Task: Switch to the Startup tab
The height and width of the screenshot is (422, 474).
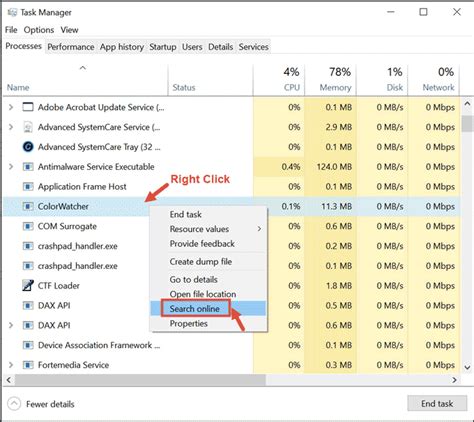Action: pyautogui.click(x=163, y=47)
